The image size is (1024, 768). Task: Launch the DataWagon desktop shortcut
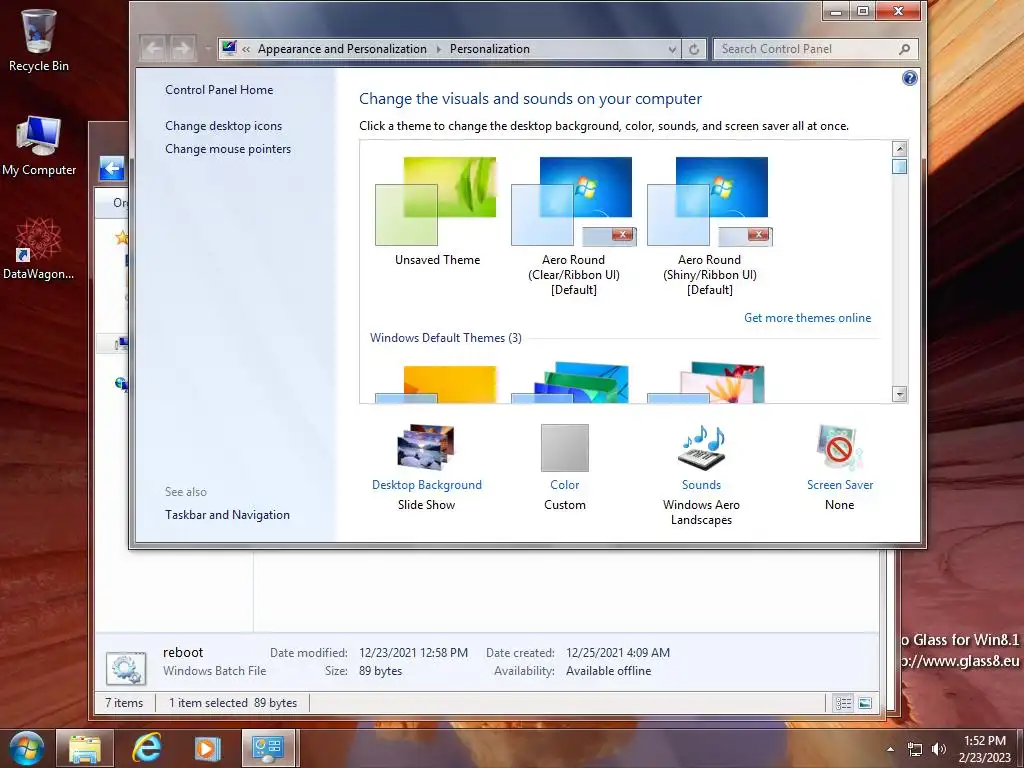(39, 249)
